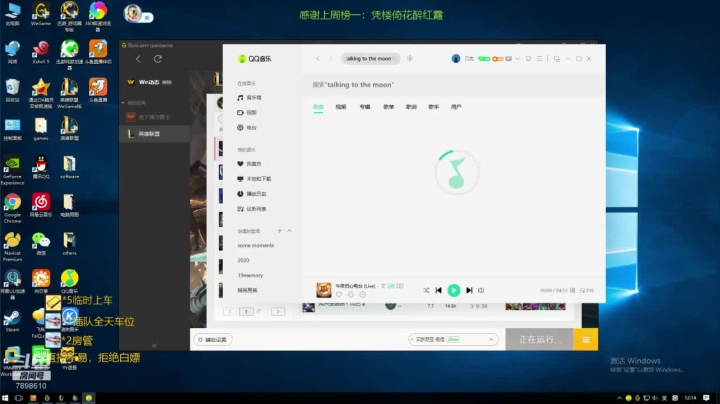Screen dimensions: 720x404
Task: Open the Windows Start menu
Action: (5, 398)
